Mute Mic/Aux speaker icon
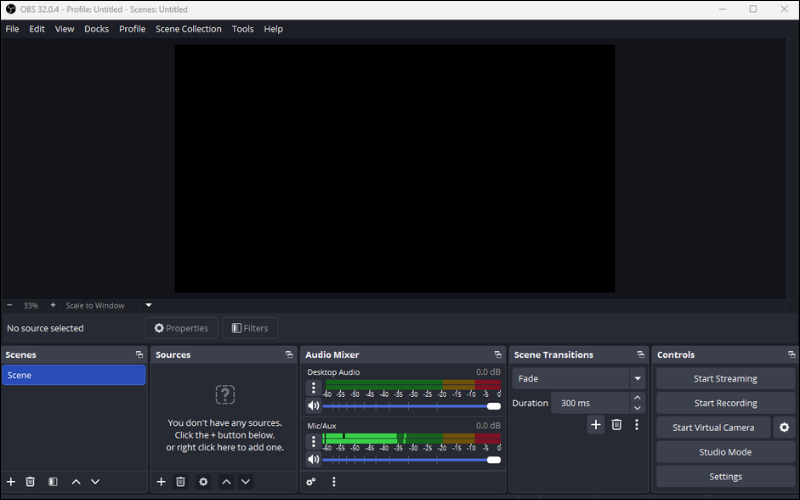This screenshot has height=500, width=800. [313, 459]
